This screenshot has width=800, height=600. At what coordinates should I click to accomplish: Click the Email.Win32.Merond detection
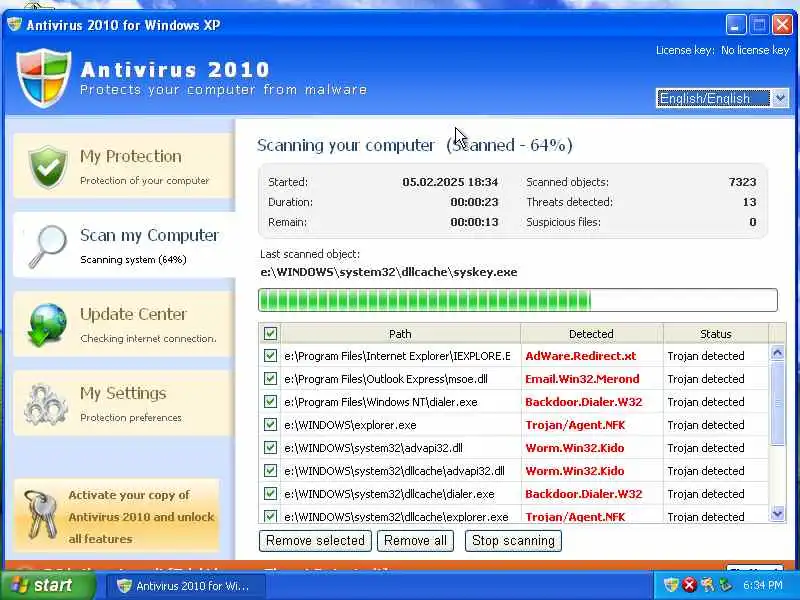coord(582,379)
